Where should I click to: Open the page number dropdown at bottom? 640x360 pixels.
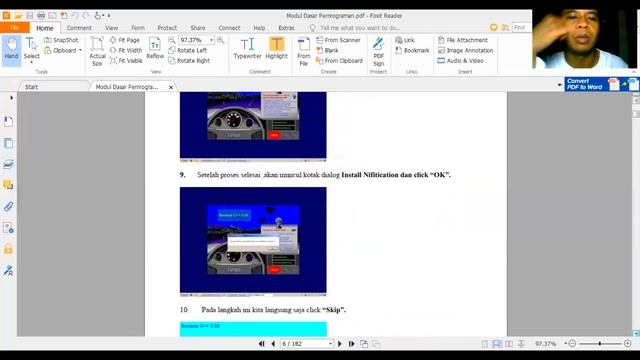pos(330,344)
